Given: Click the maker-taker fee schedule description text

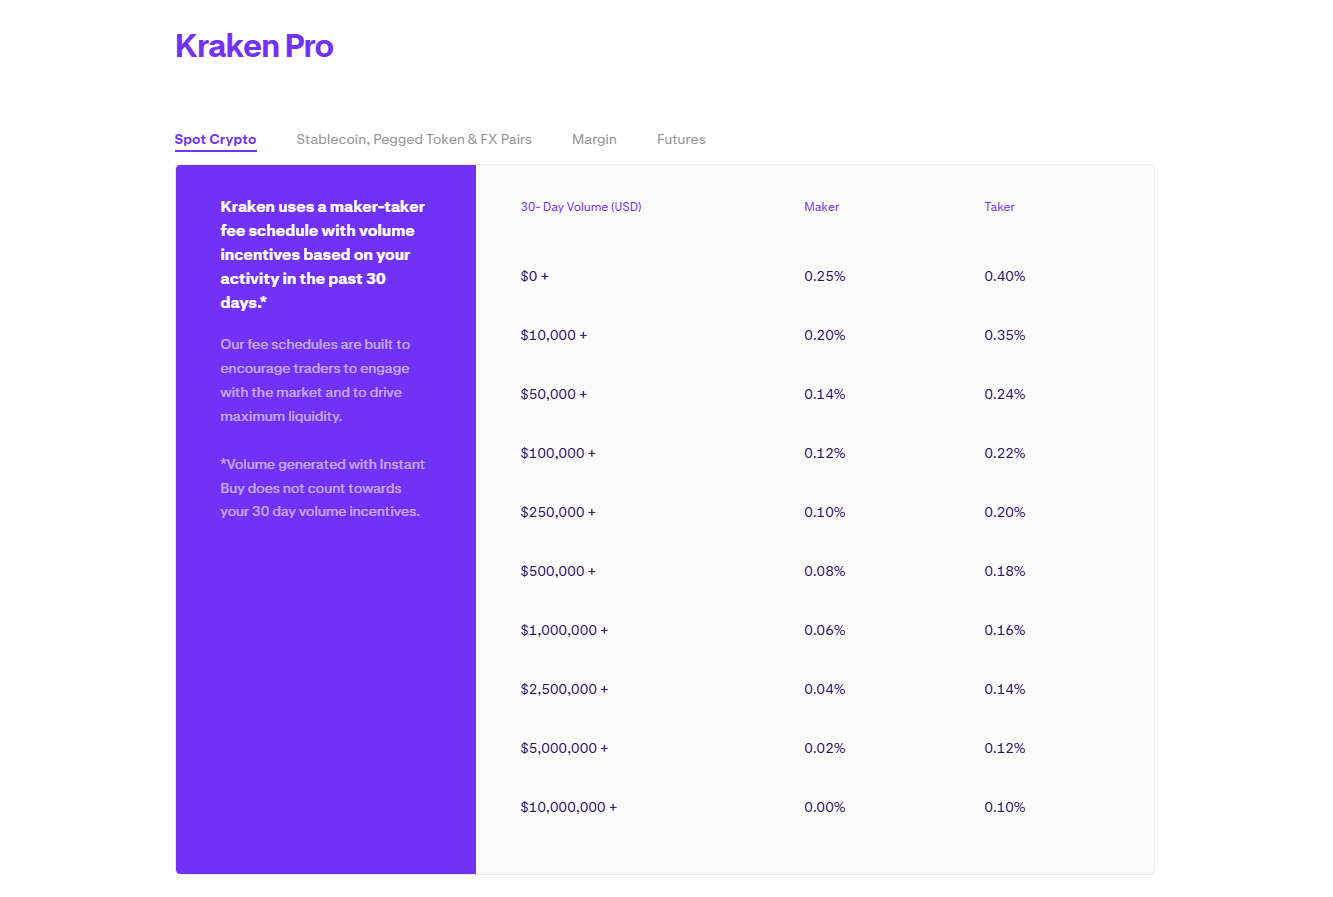Looking at the screenshot, I should pyautogui.click(x=322, y=254).
